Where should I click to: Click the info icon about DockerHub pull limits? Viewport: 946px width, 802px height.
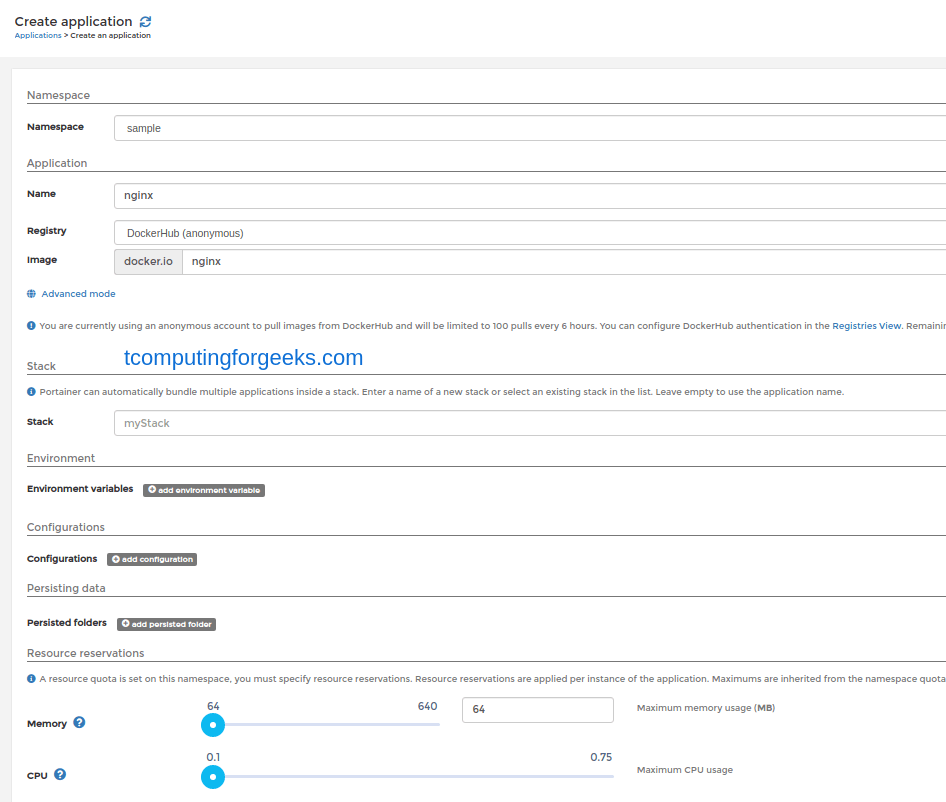pos(33,325)
